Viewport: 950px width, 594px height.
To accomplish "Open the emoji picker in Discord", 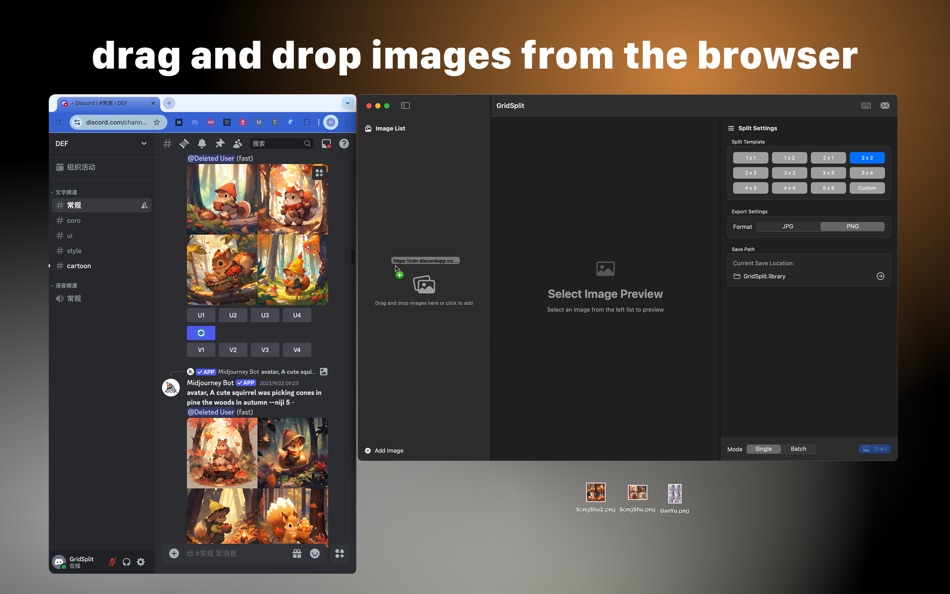I will tap(315, 553).
